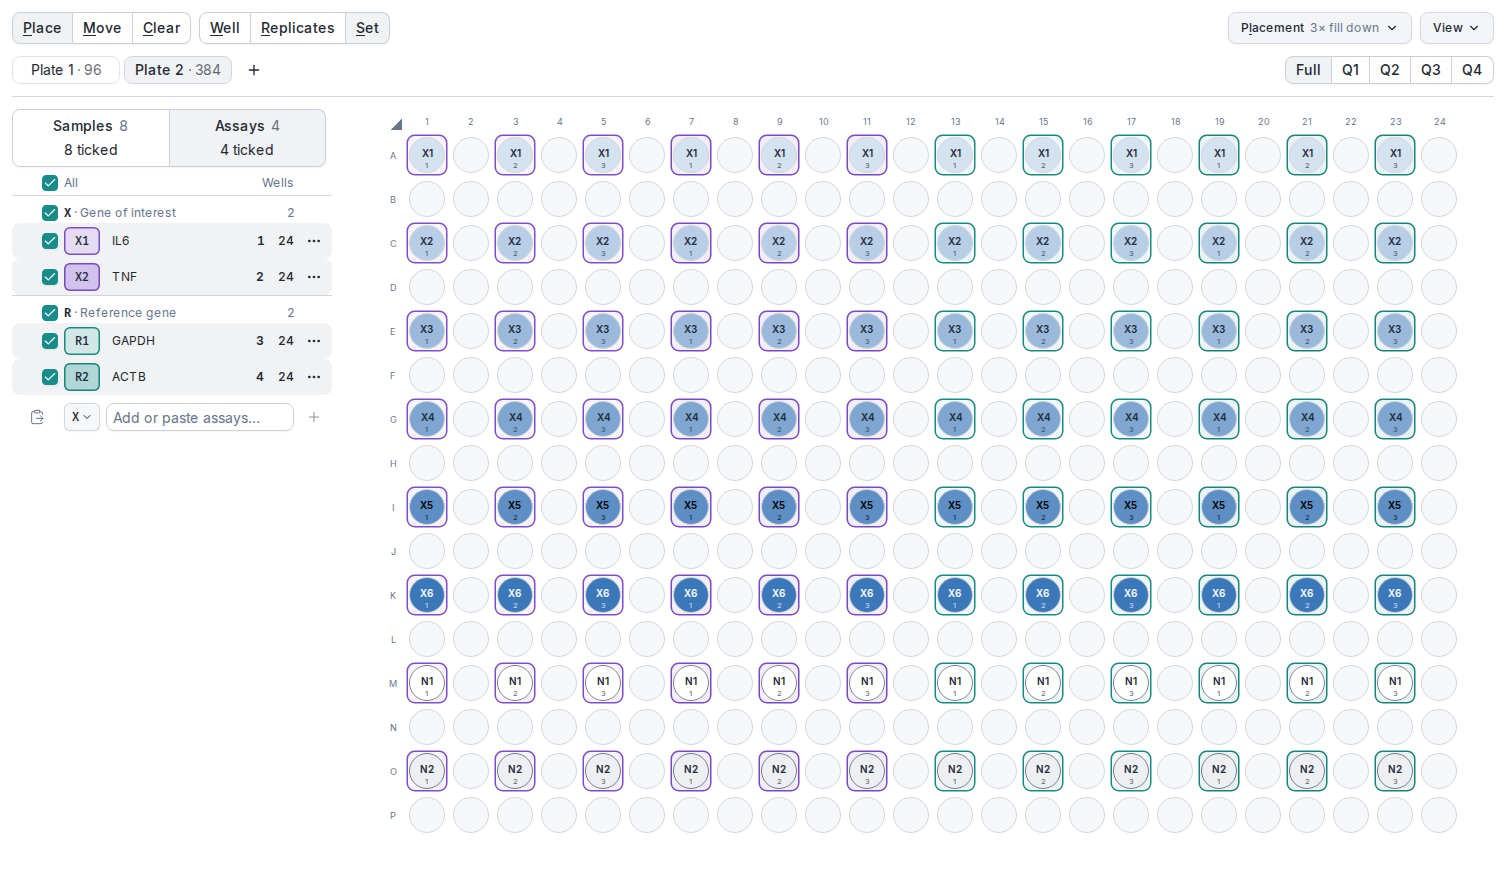Show the Full plate view
This screenshot has width=1506, height=880.
[1308, 70]
